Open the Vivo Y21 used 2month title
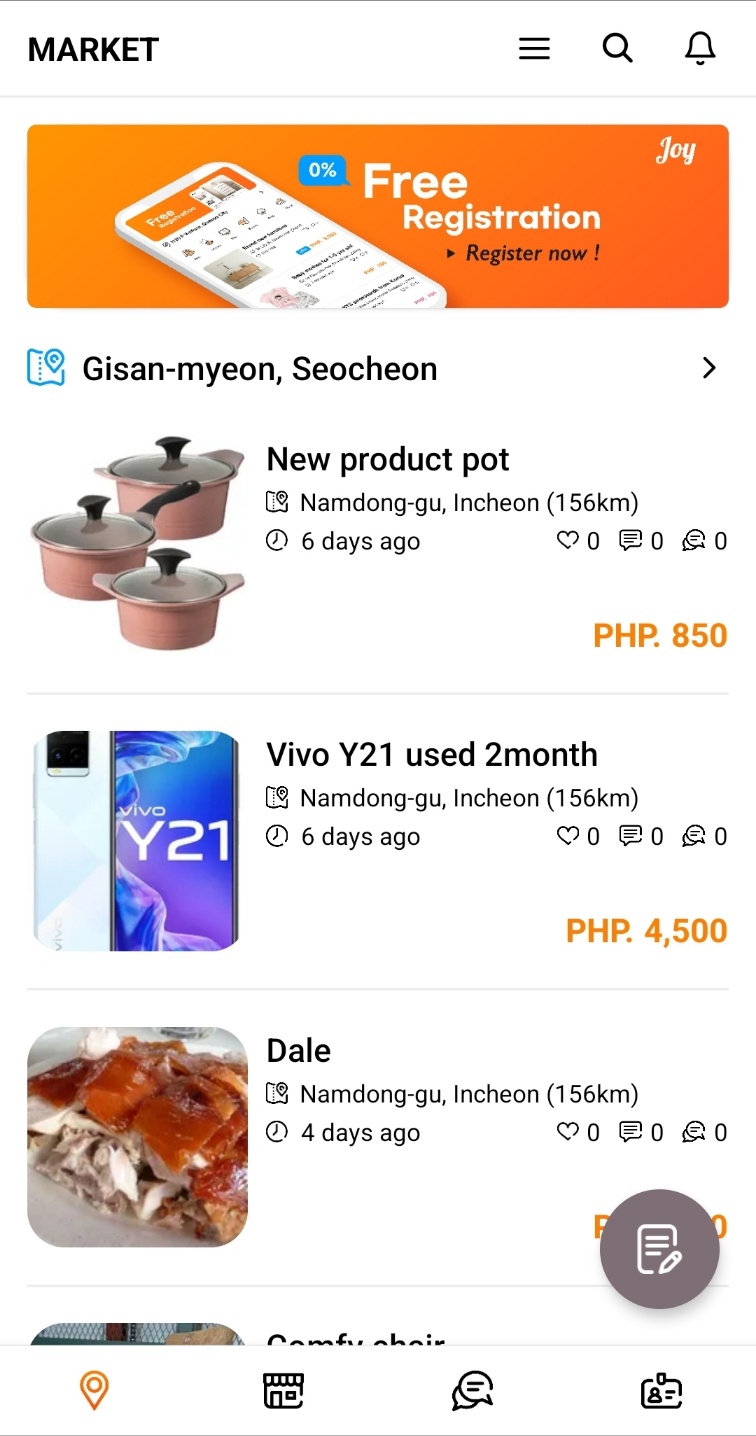 pyautogui.click(x=431, y=754)
